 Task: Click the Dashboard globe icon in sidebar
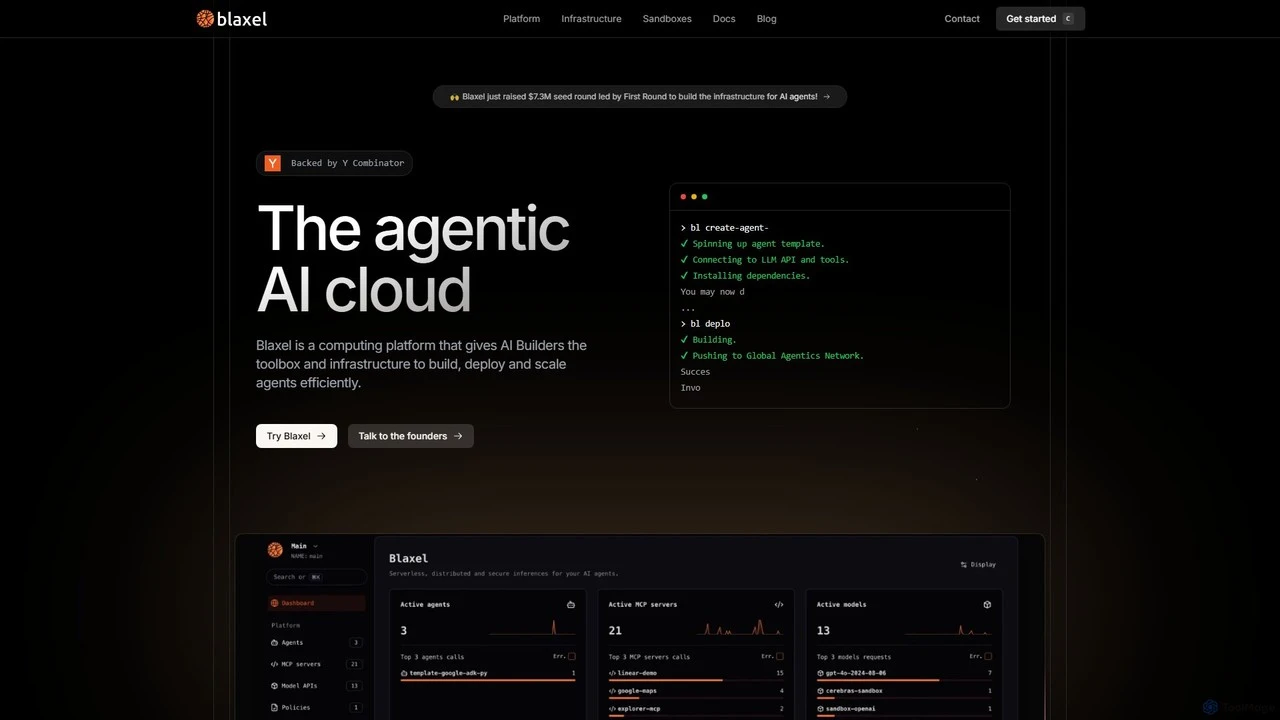coord(274,603)
